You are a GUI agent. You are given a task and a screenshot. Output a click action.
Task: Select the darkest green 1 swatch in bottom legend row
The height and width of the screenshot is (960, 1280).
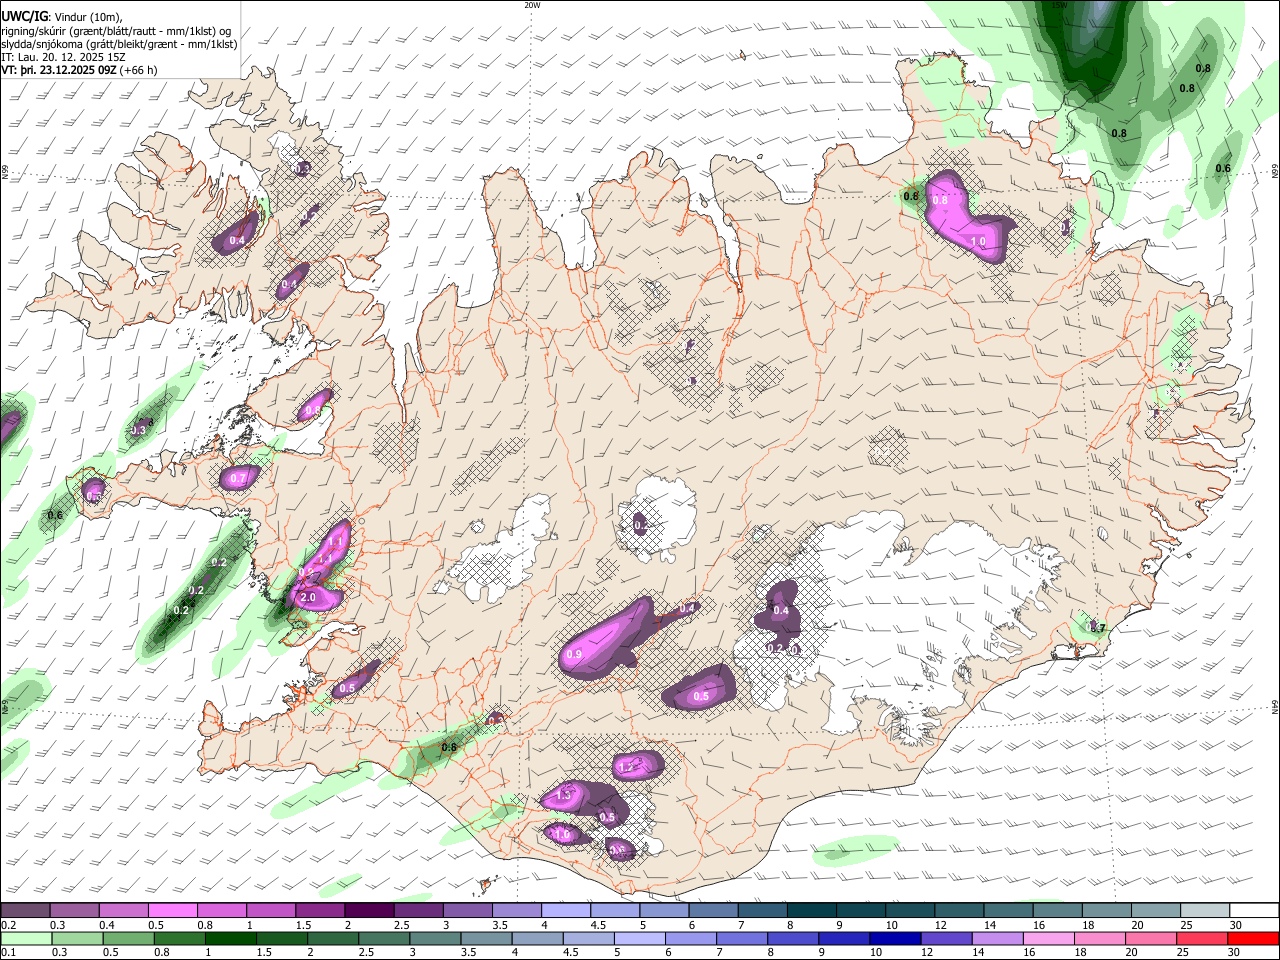coord(230,938)
